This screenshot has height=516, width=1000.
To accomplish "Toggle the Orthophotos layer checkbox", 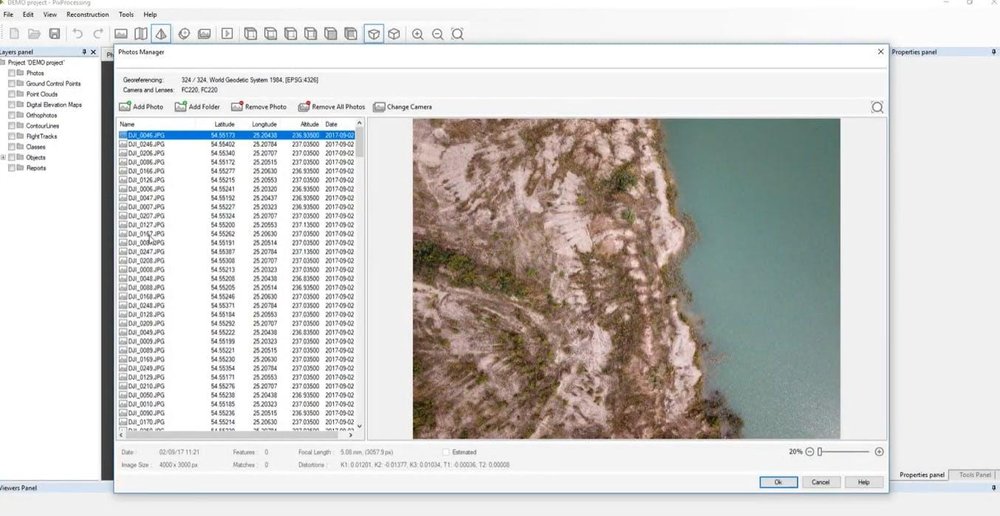I will (13, 115).
